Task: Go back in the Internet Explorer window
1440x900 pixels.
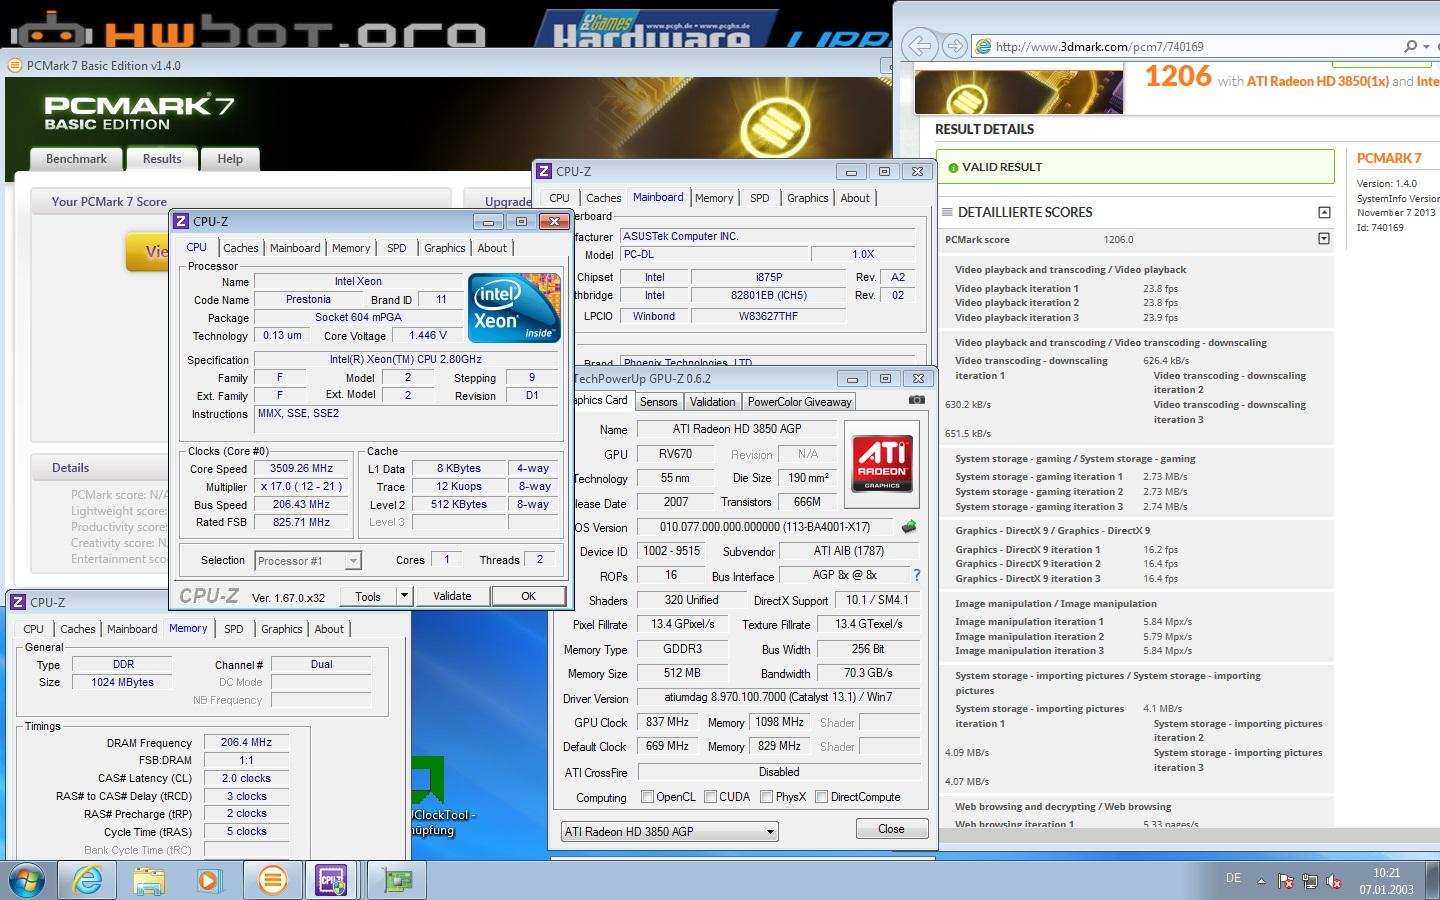Action: [920, 46]
